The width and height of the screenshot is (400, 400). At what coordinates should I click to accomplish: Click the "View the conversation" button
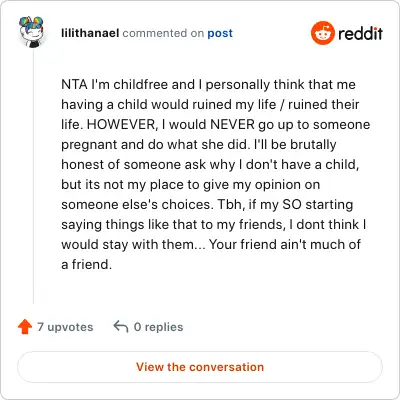point(200,367)
